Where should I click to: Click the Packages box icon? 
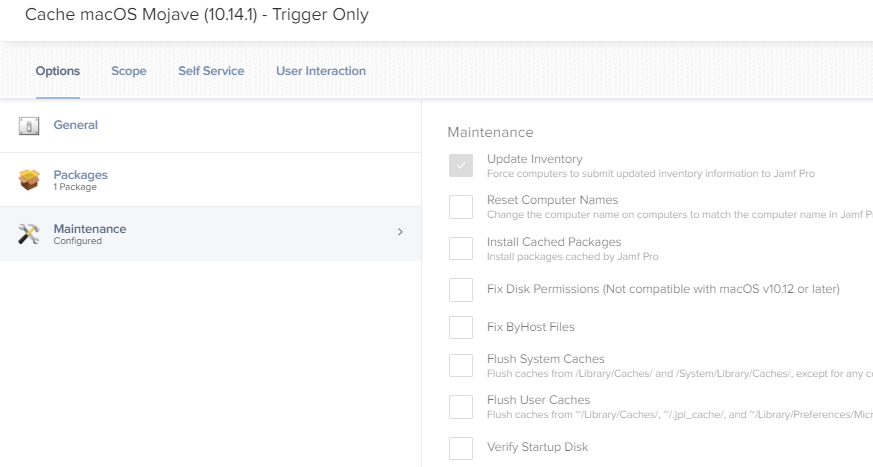(x=29, y=180)
